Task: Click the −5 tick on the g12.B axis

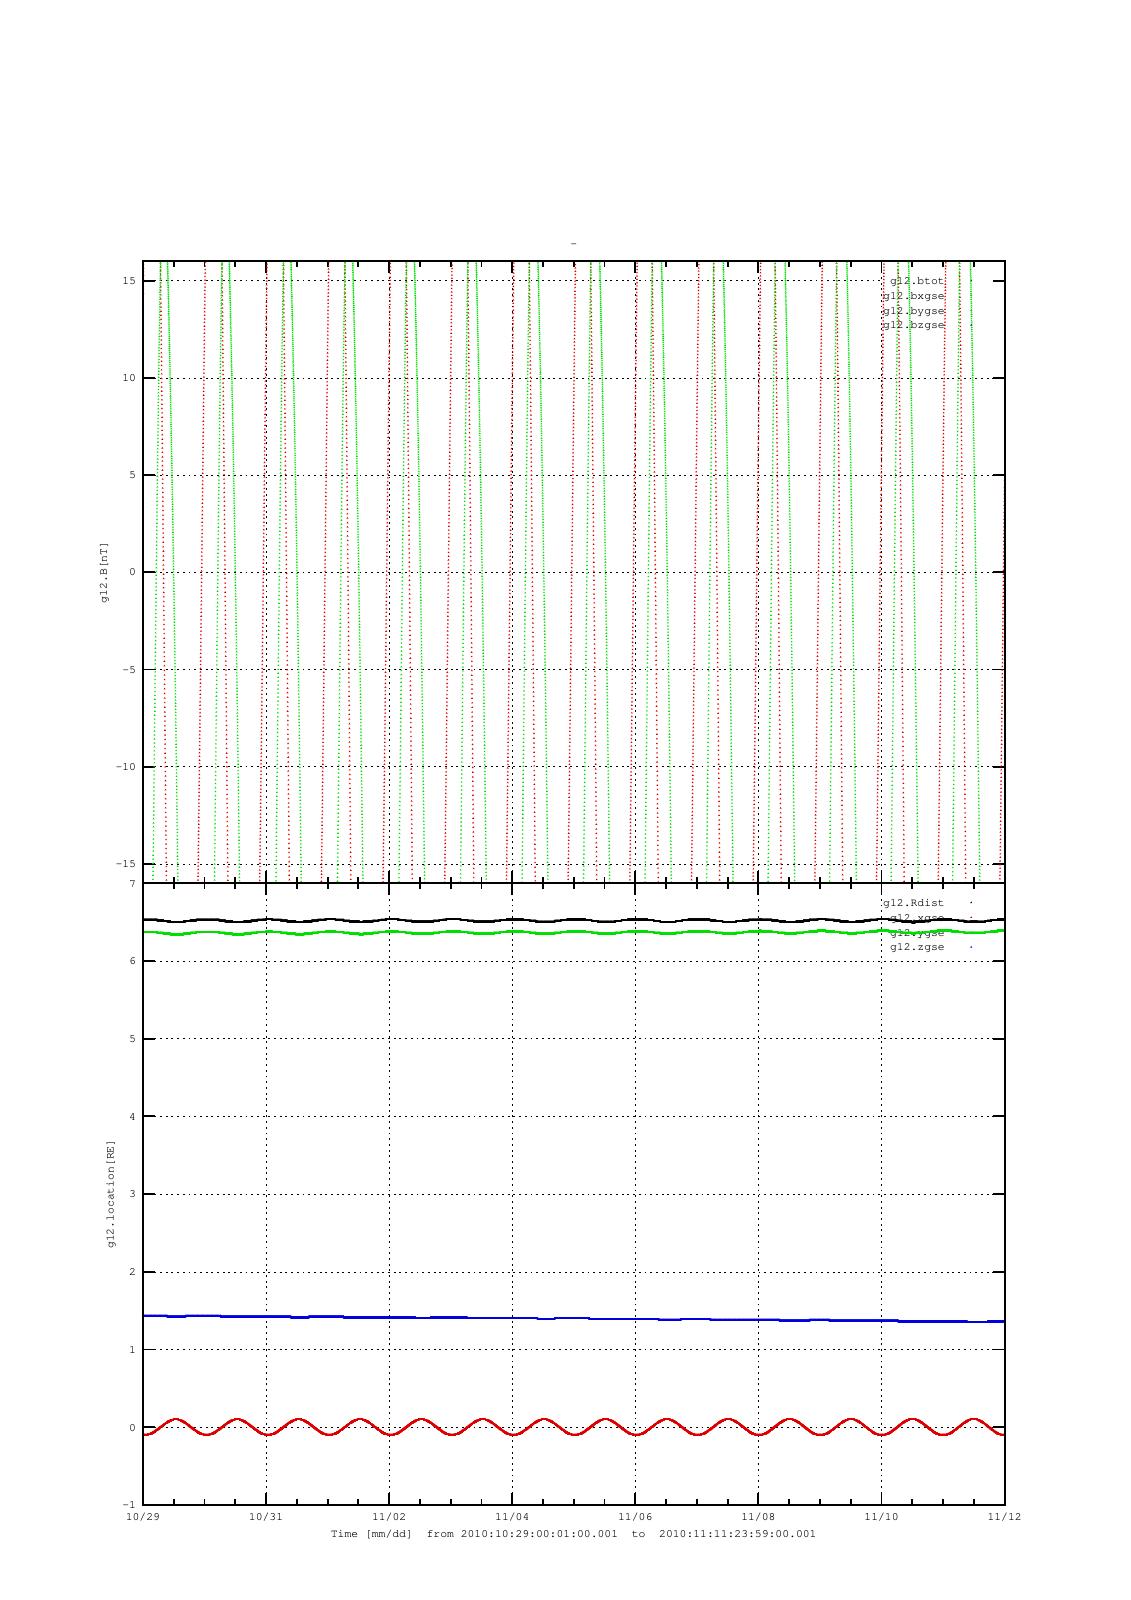Action: [129, 670]
